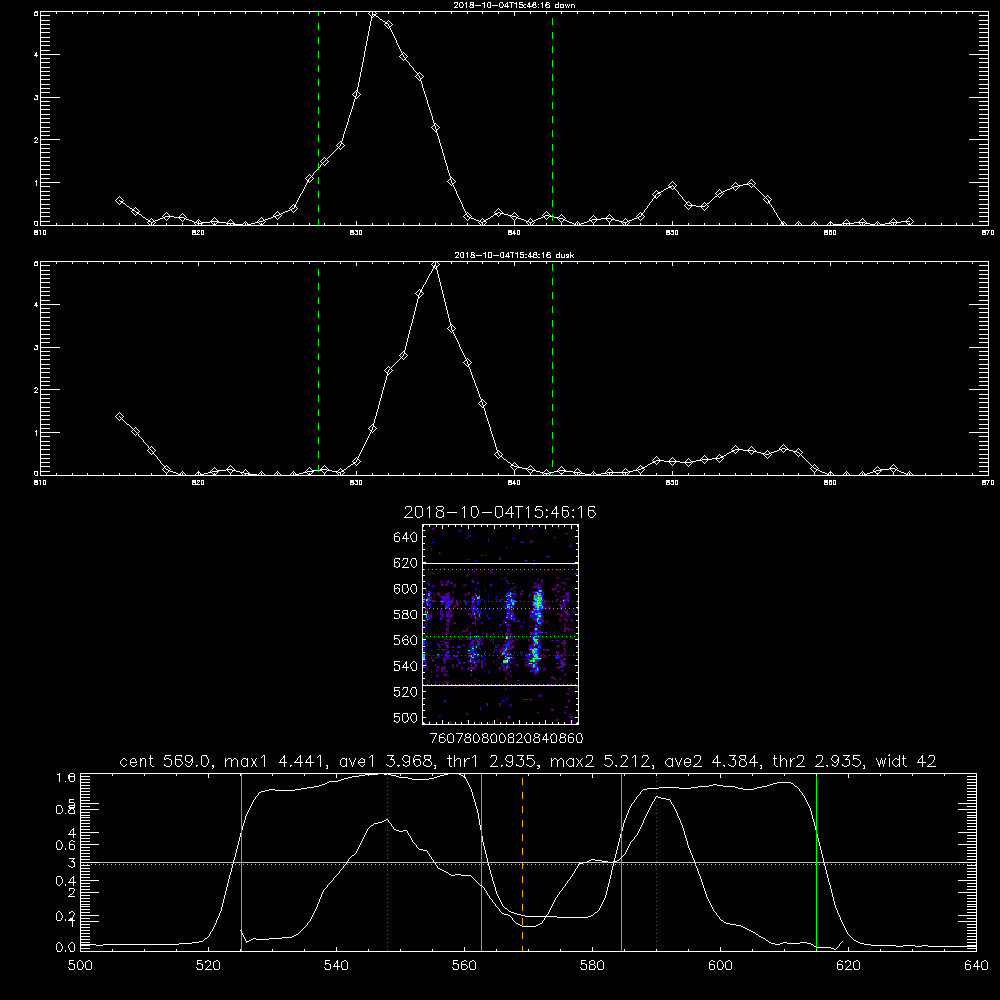
Task: Click the 560 label on spectrogram y-axis
Action: (x=406, y=640)
